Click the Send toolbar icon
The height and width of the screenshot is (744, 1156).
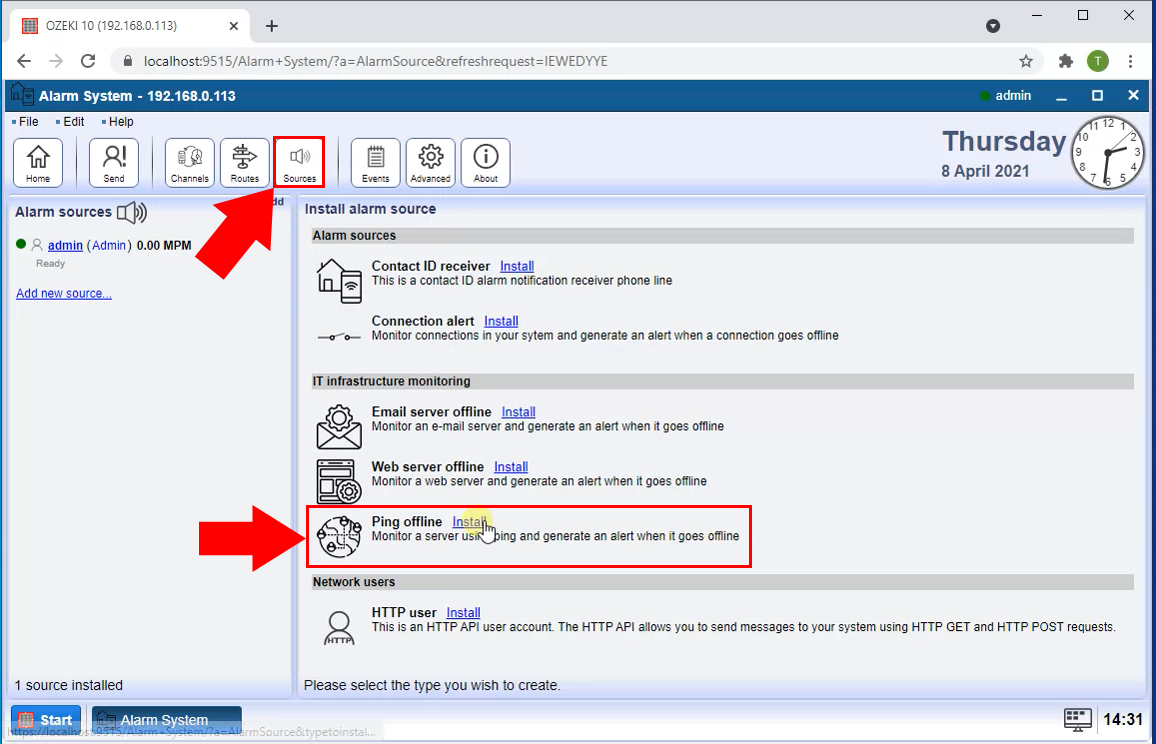pos(114,162)
